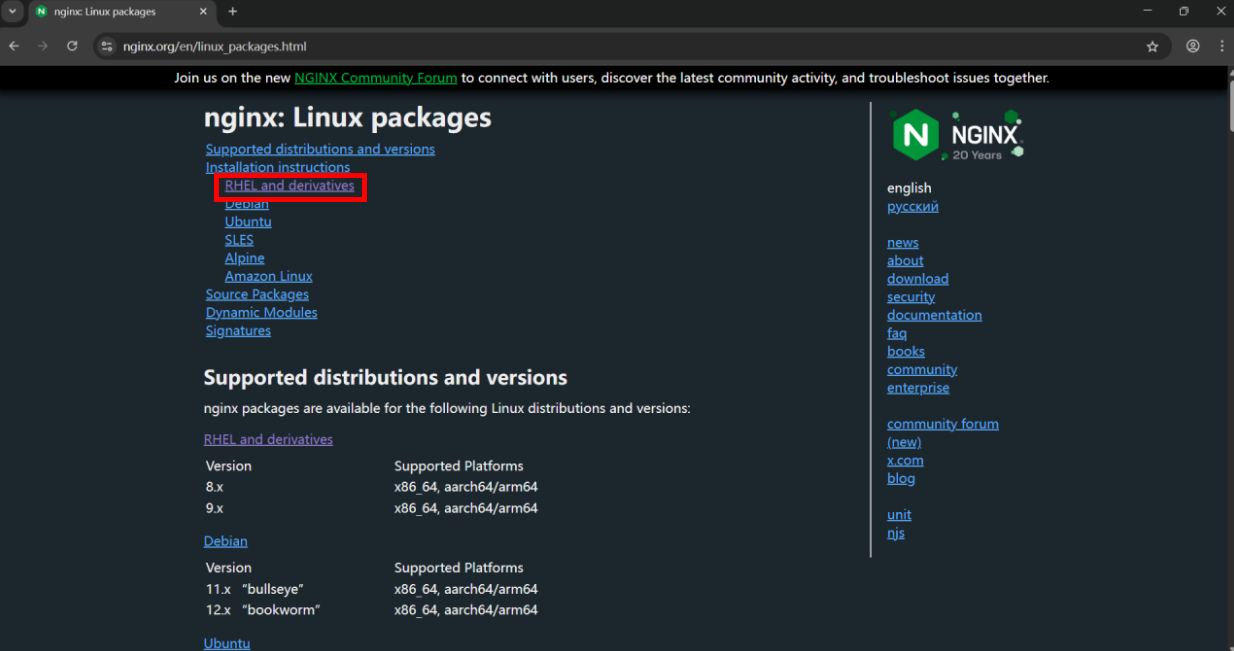Open njs link in sidebar
The height and width of the screenshot is (651, 1234).
click(x=896, y=533)
